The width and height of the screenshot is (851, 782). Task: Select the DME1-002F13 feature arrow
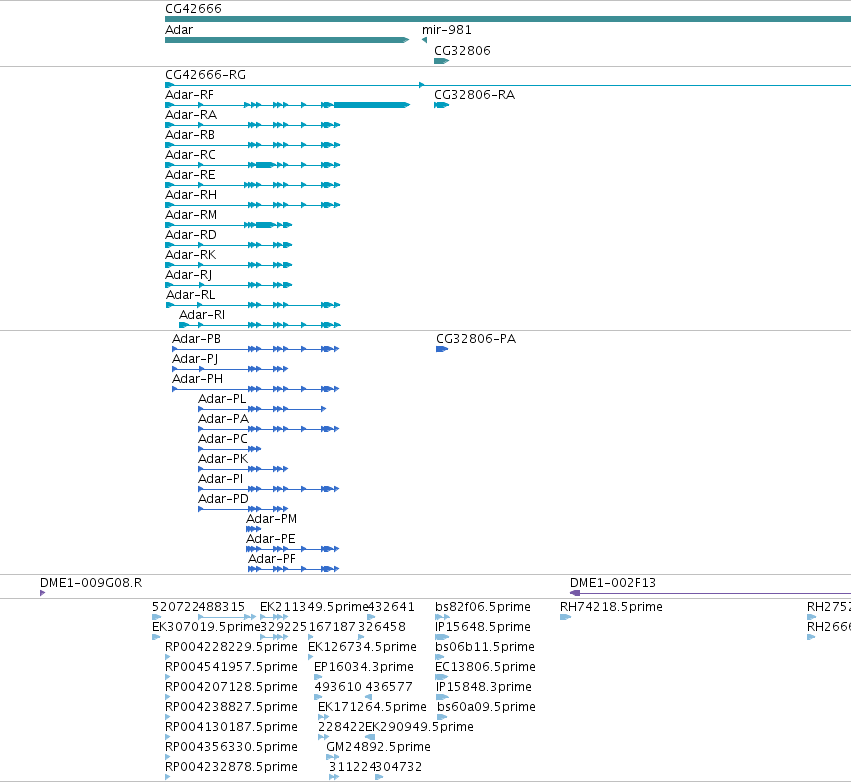(x=710, y=593)
